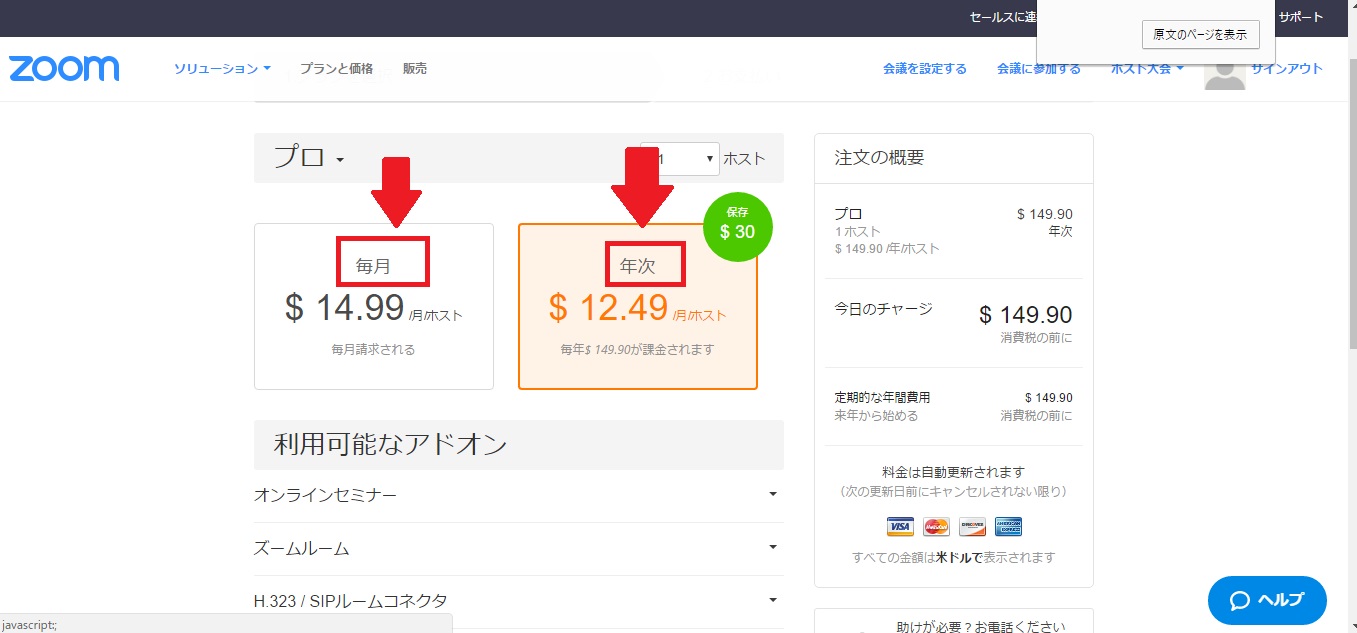
Task: Expand the オンラインセミナー add-on
Action: pyautogui.click(x=518, y=495)
